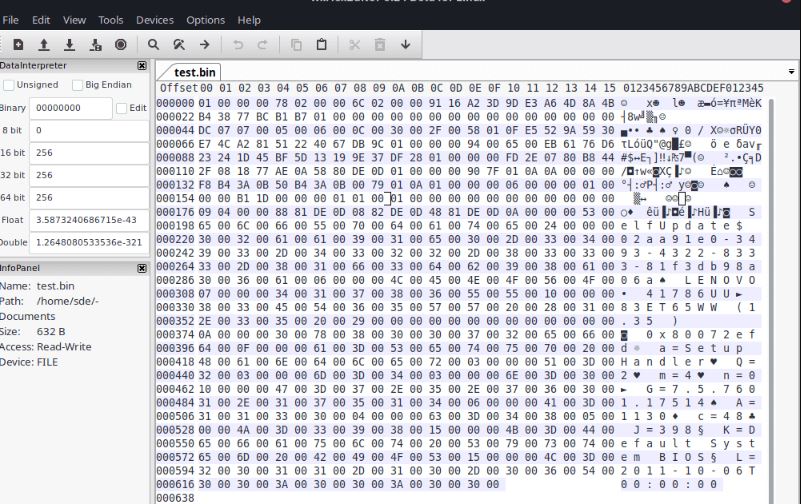Viewport: 801px width, 504px height.
Task: Close the InfoPanel panel
Action: tap(142, 268)
